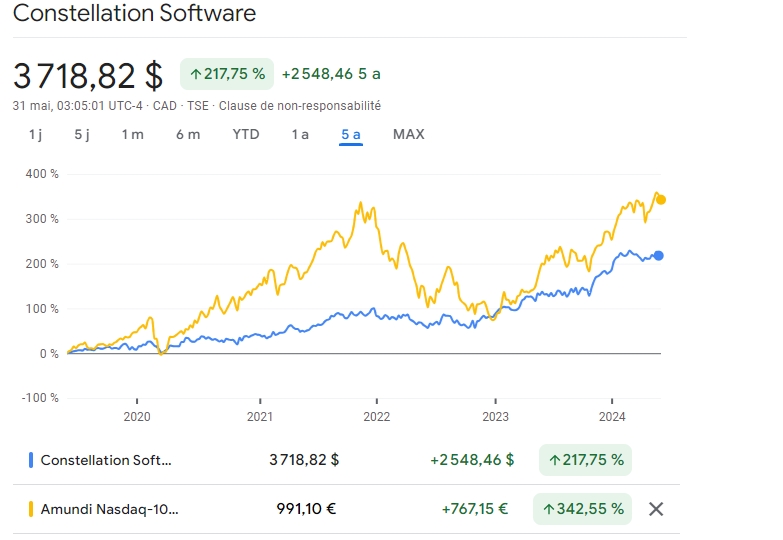Click the Constellation Soft... legend row name

106,460
